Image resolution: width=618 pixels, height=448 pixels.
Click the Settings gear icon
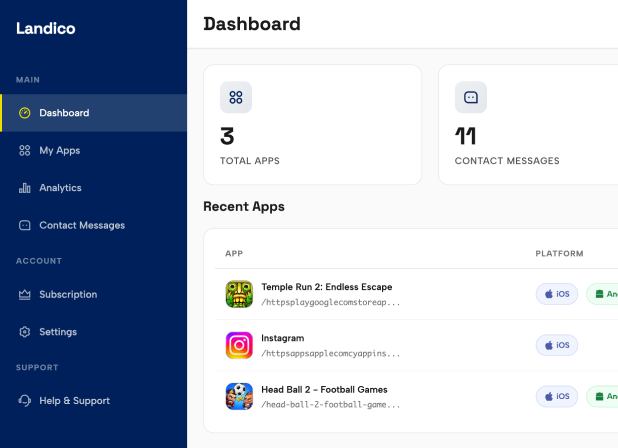(x=24, y=332)
